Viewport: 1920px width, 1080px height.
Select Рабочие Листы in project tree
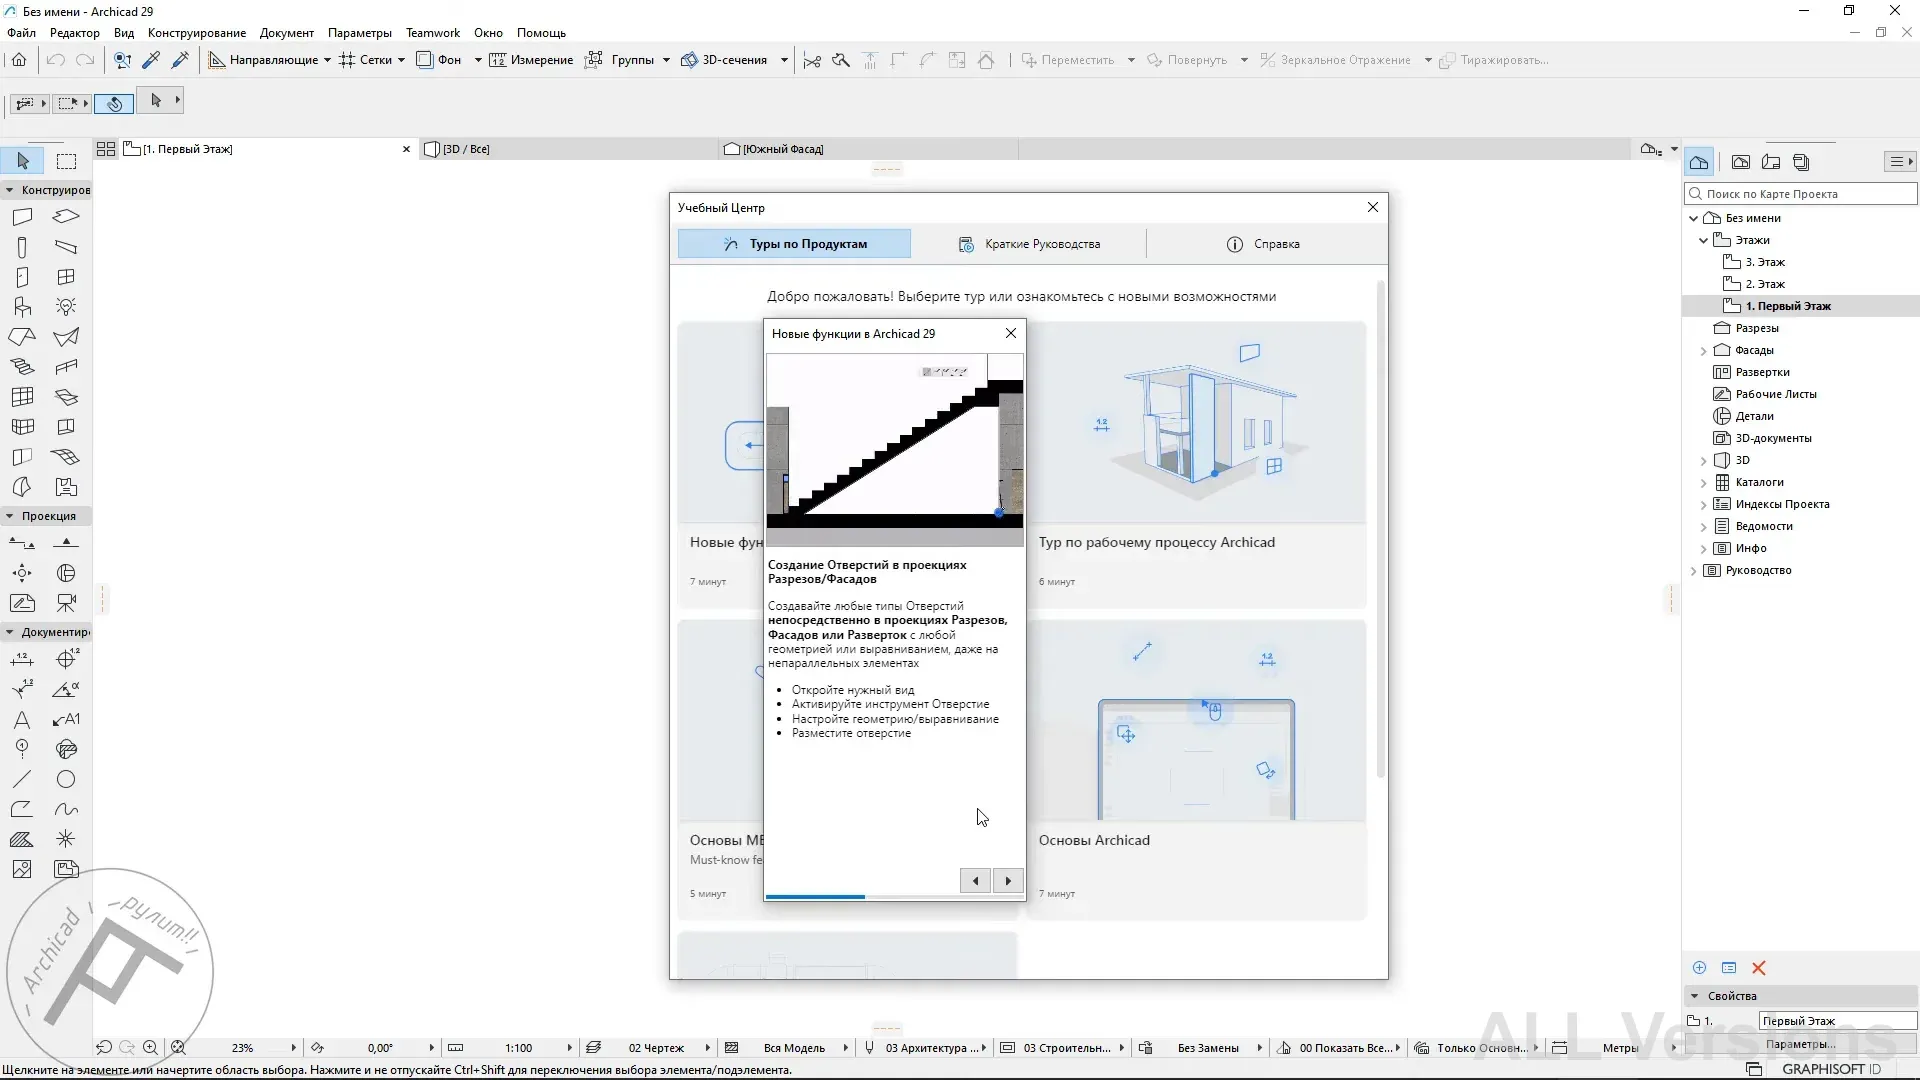point(1776,394)
